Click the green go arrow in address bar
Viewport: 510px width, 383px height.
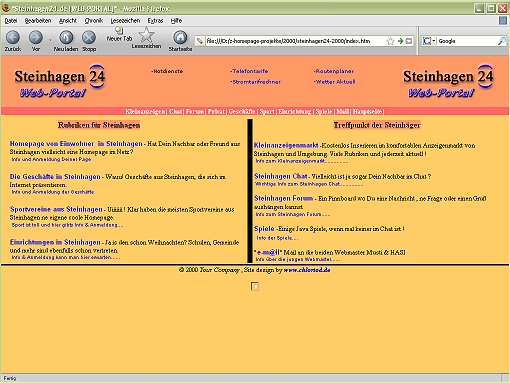pyautogui.click(x=400, y=41)
